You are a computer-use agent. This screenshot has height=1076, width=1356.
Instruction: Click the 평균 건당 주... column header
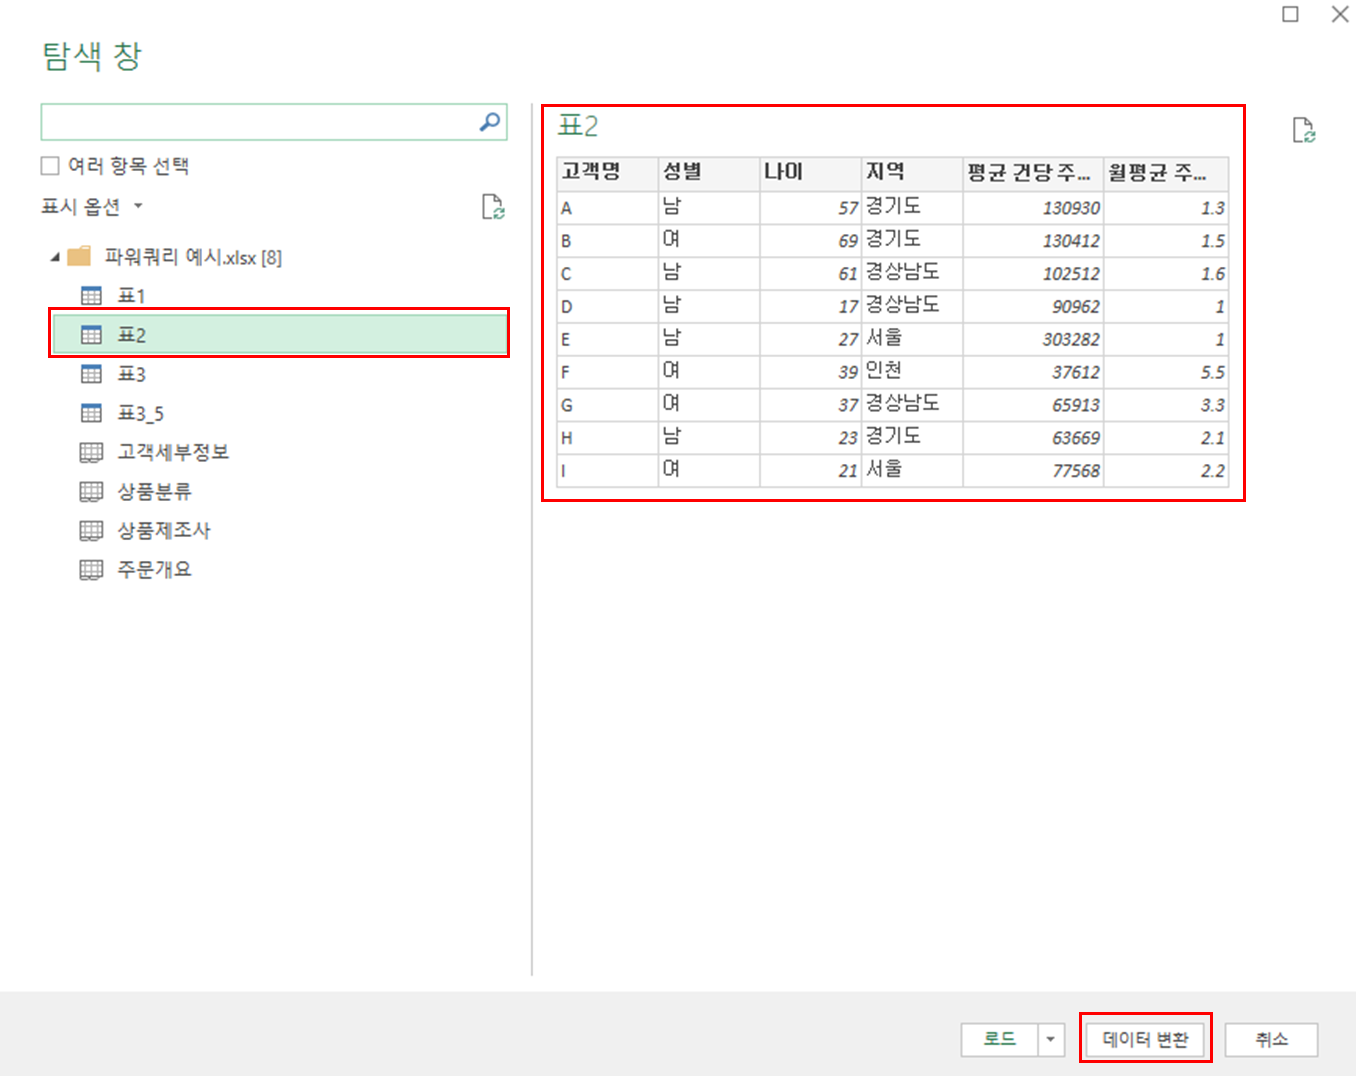1034,173
